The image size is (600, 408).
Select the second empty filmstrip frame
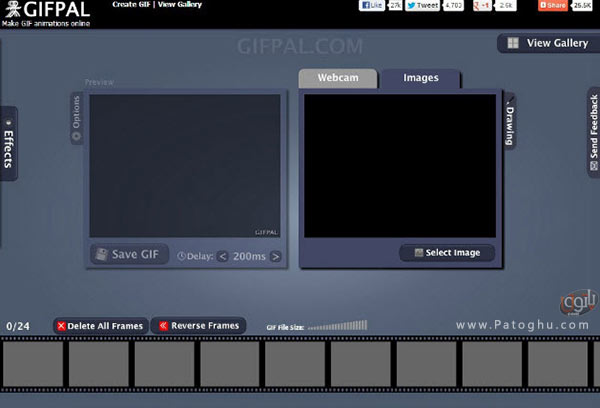pyautogui.click(x=99, y=364)
